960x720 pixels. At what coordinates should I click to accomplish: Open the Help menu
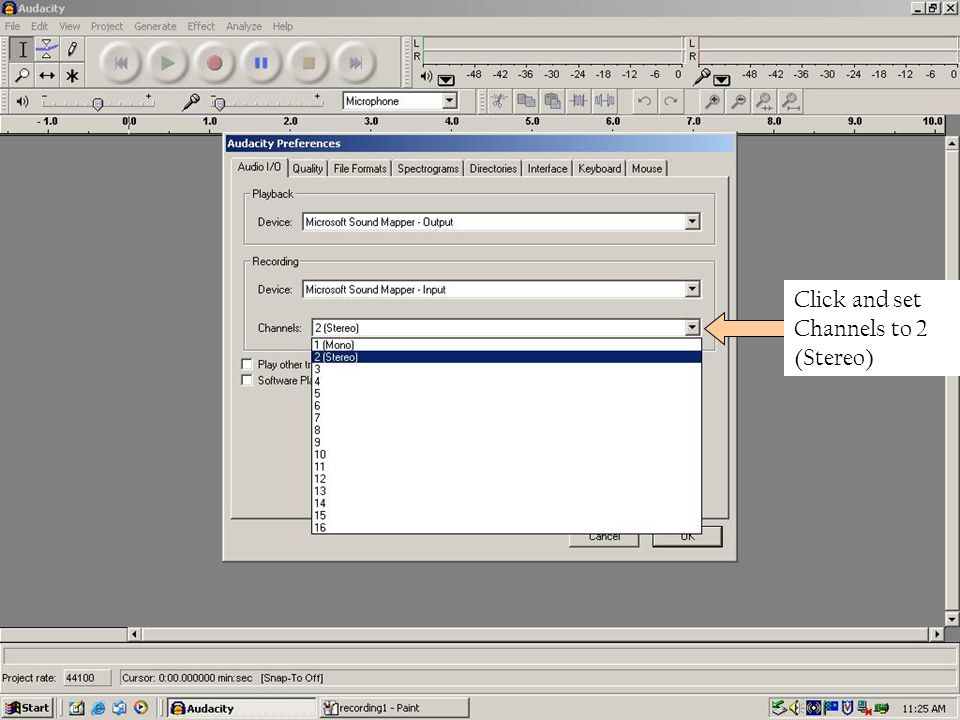pyautogui.click(x=282, y=26)
